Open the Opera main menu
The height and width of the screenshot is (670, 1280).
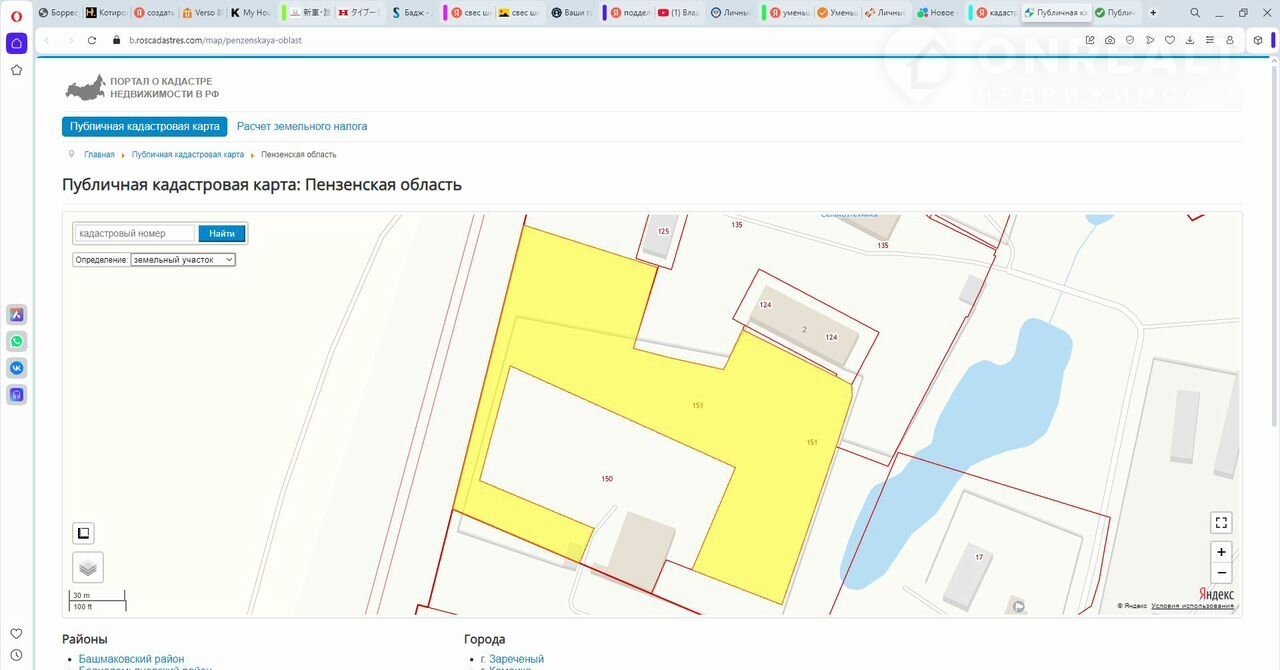point(16,15)
